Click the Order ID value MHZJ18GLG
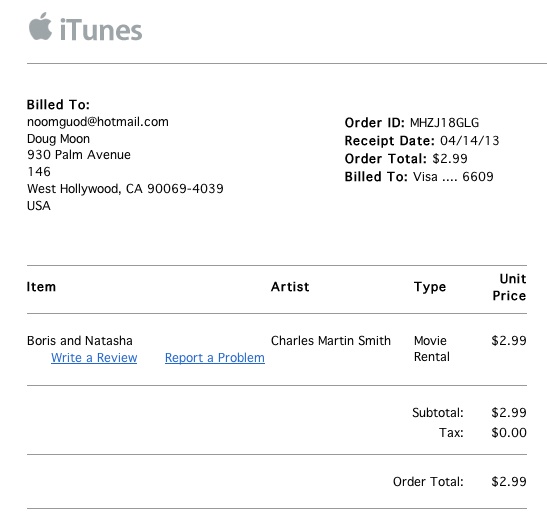The image size is (547, 518). point(444,123)
